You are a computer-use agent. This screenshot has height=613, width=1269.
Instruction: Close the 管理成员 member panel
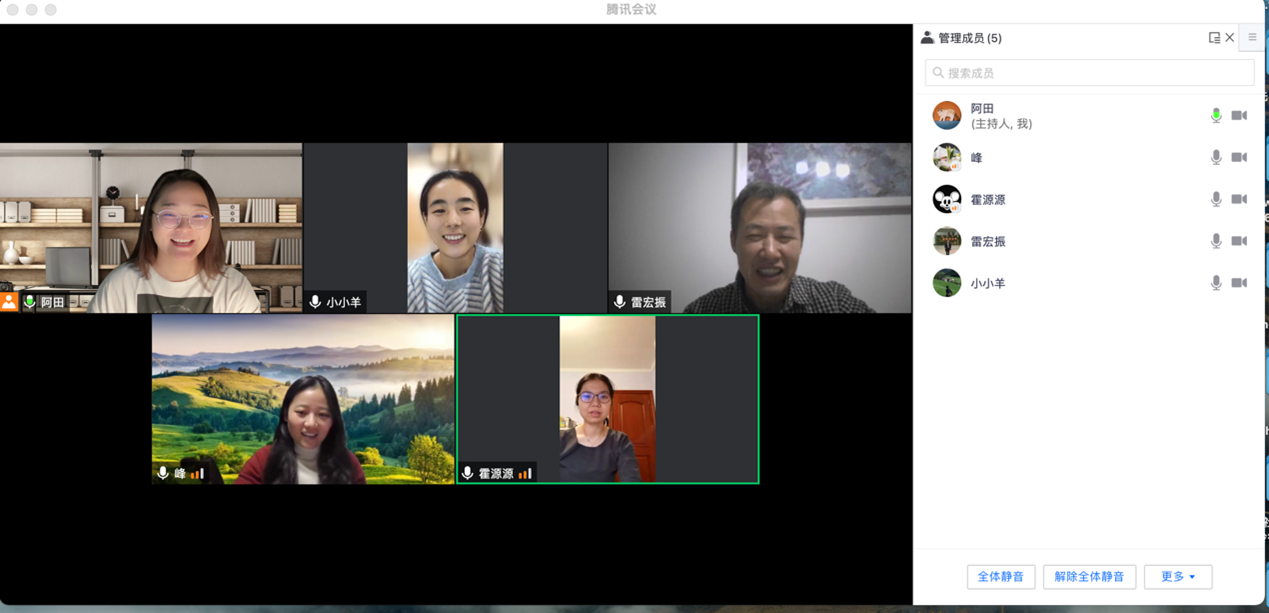tap(1230, 38)
